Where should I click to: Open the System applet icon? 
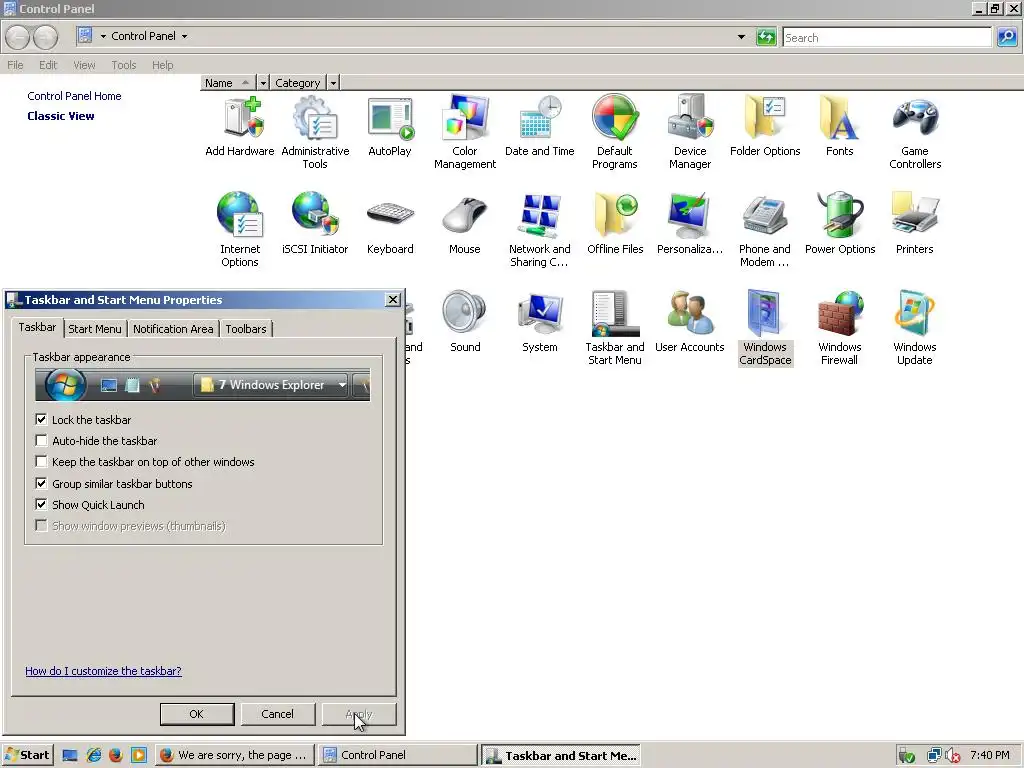click(x=539, y=321)
